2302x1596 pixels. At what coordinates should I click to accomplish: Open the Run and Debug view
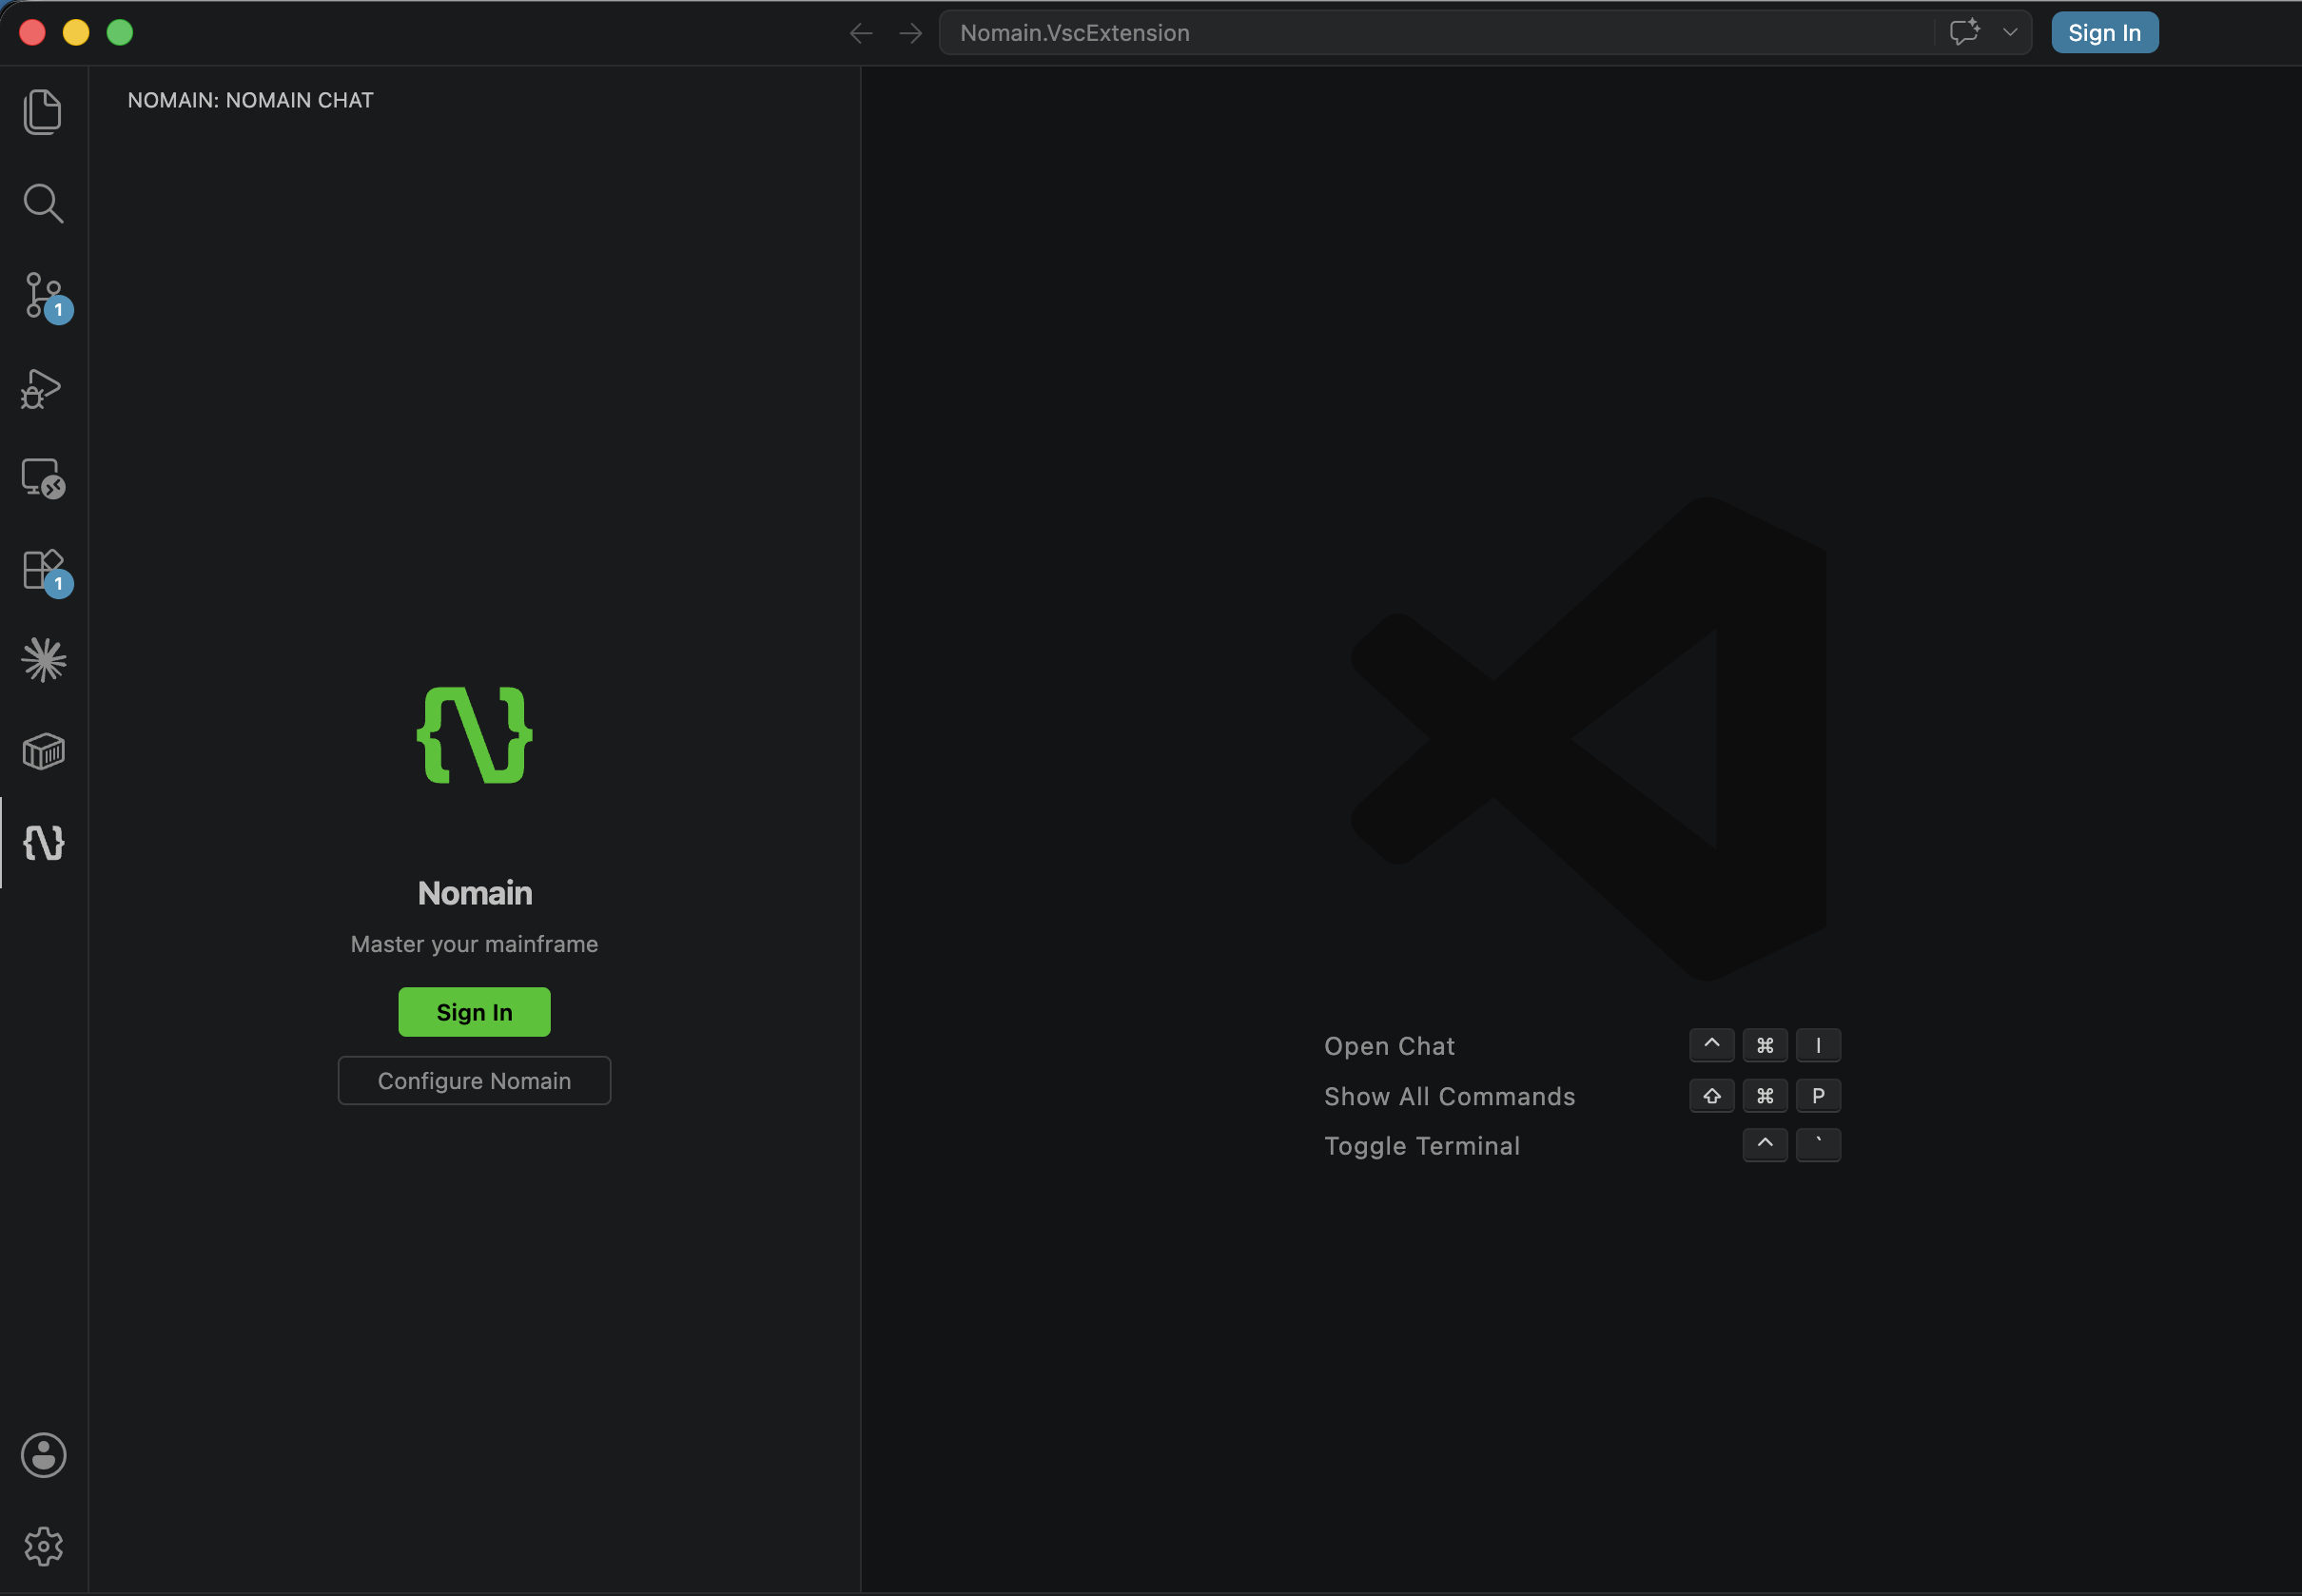click(42, 387)
